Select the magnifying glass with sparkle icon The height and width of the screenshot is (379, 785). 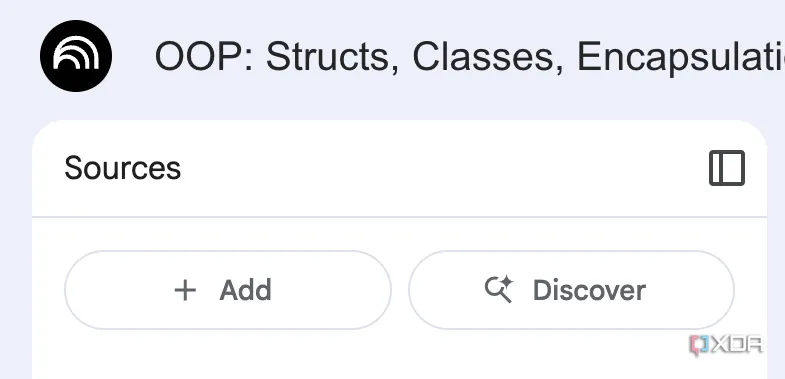click(x=499, y=289)
